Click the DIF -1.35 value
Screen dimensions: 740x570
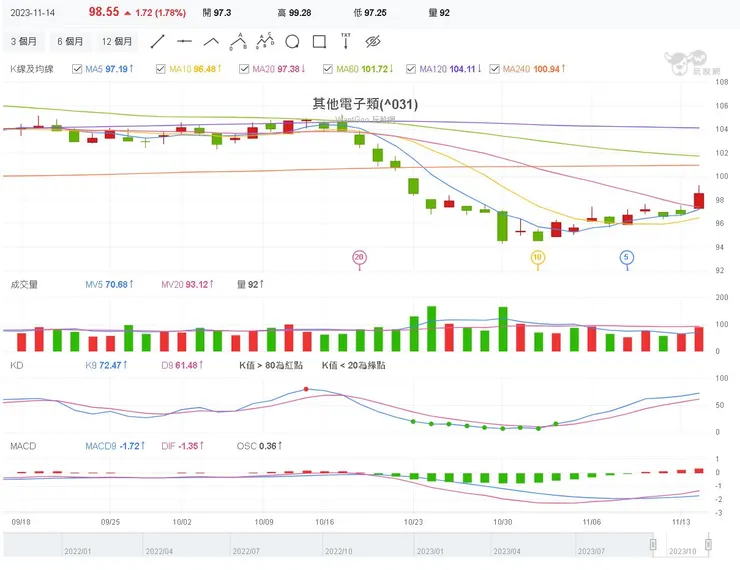pos(182,446)
